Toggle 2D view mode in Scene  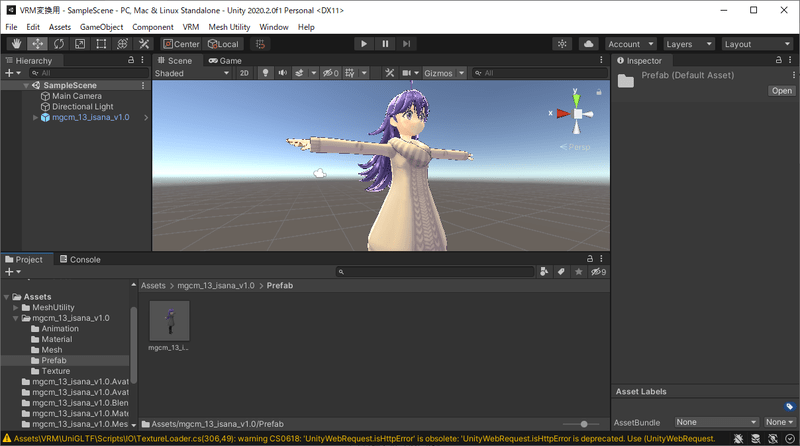tap(244, 73)
